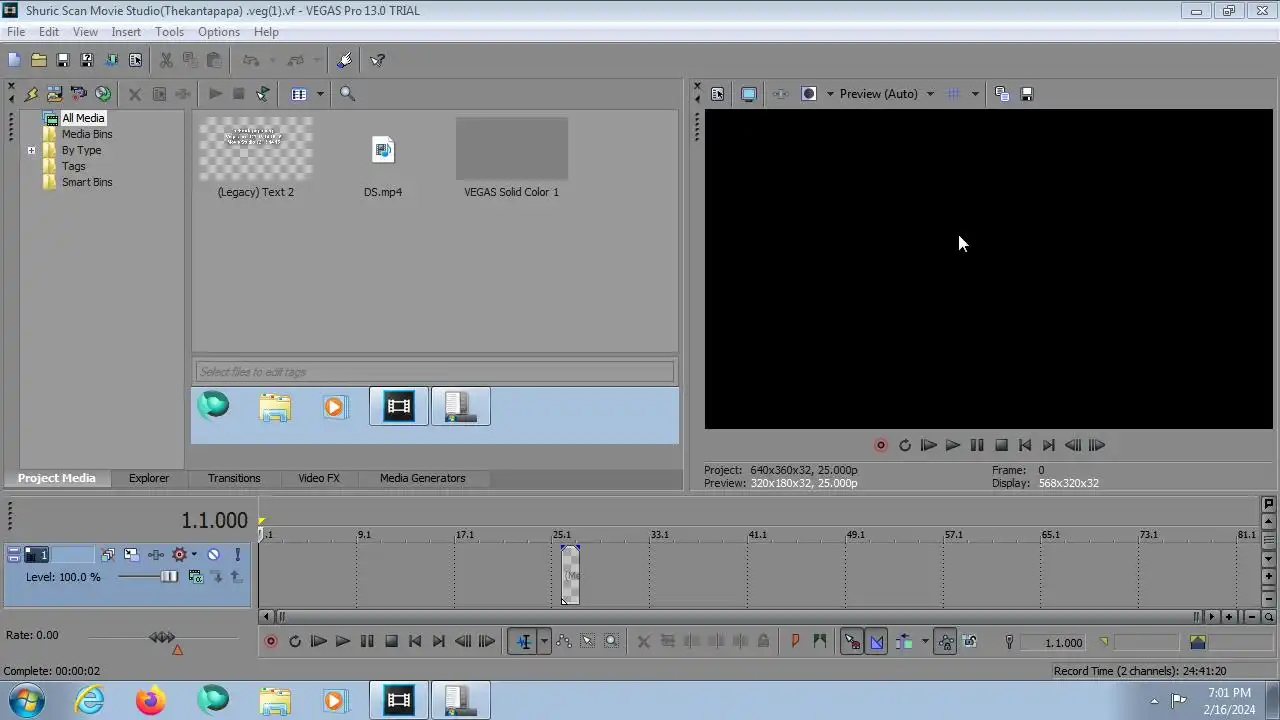Viewport: 1280px width, 720px height.
Task: Click the timeline transport Record button
Action: point(271,642)
